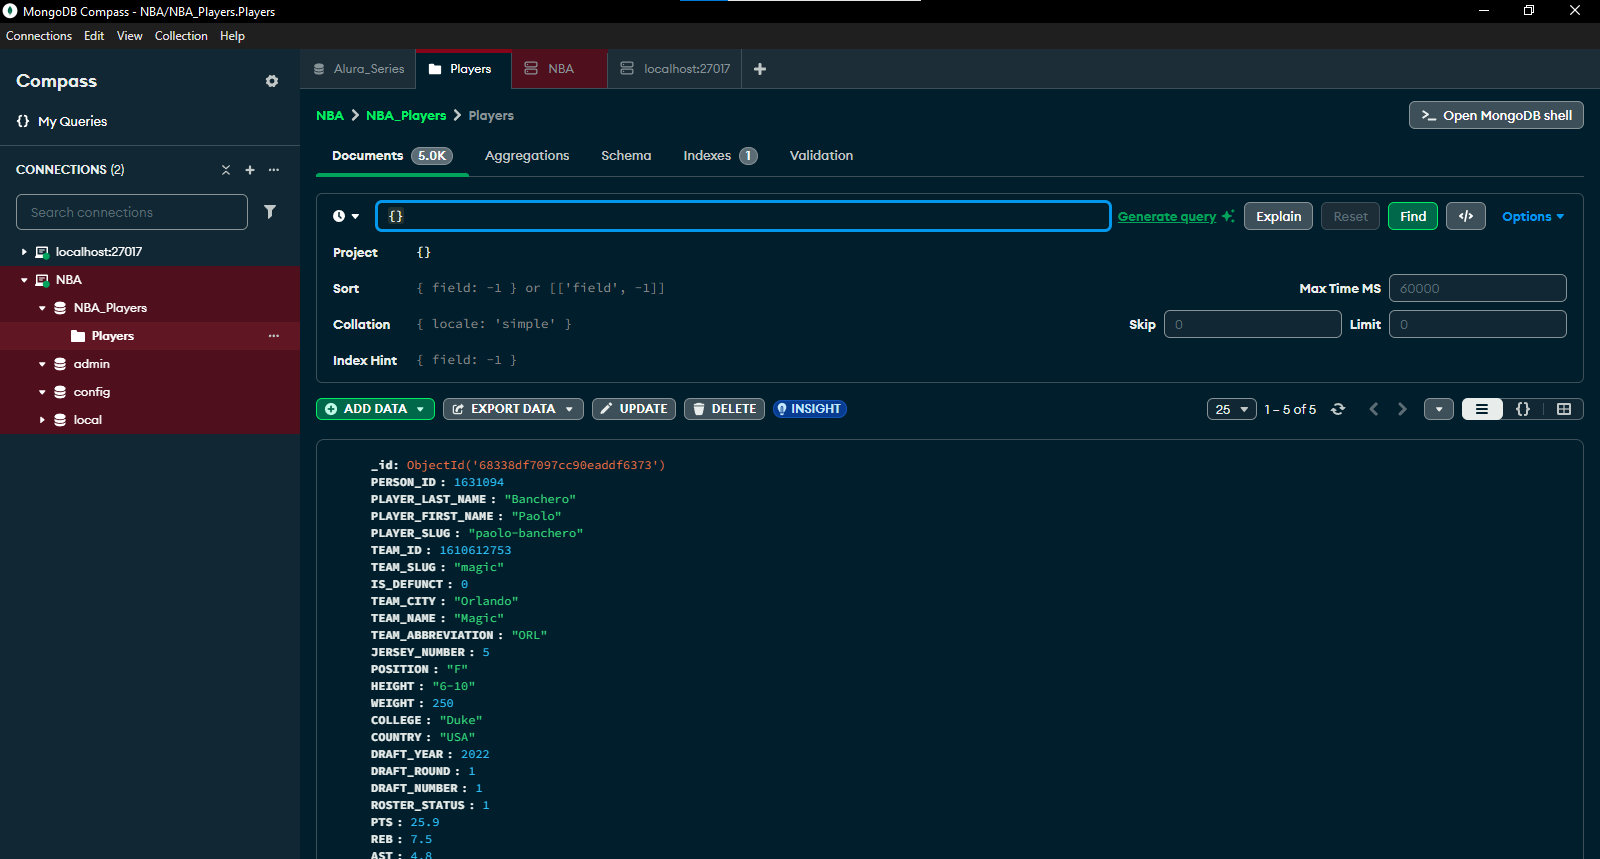Collapse all connections icon
The height and width of the screenshot is (859, 1600).
pyautogui.click(x=226, y=170)
